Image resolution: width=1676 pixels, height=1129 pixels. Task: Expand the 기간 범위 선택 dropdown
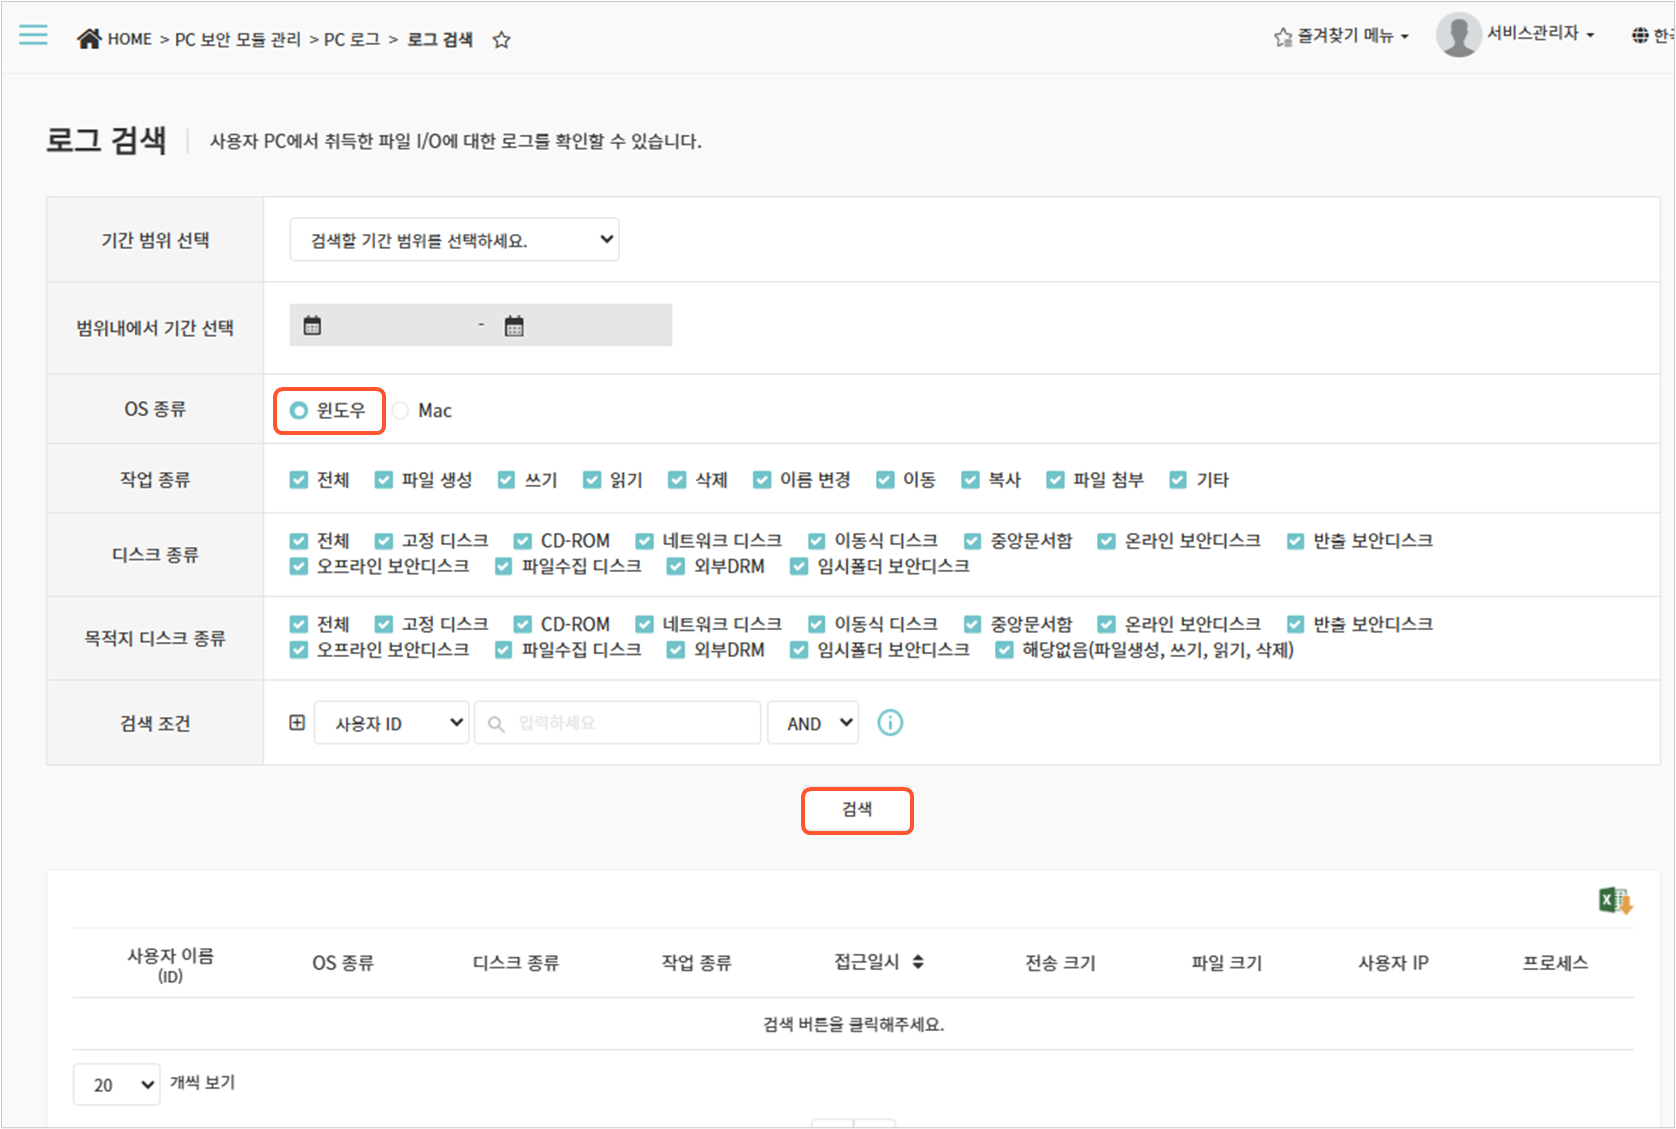pyautogui.click(x=454, y=240)
